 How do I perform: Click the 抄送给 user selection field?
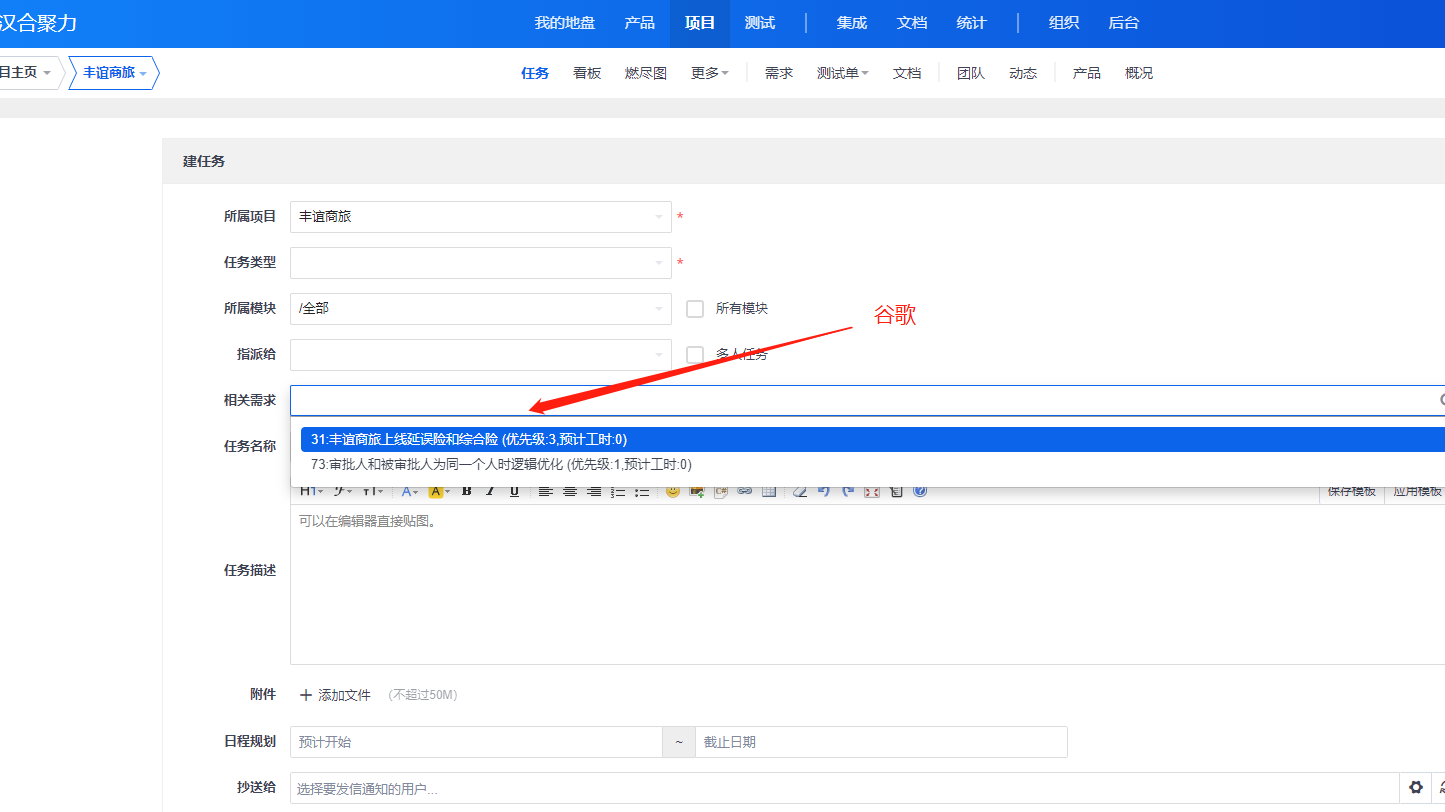pos(844,788)
